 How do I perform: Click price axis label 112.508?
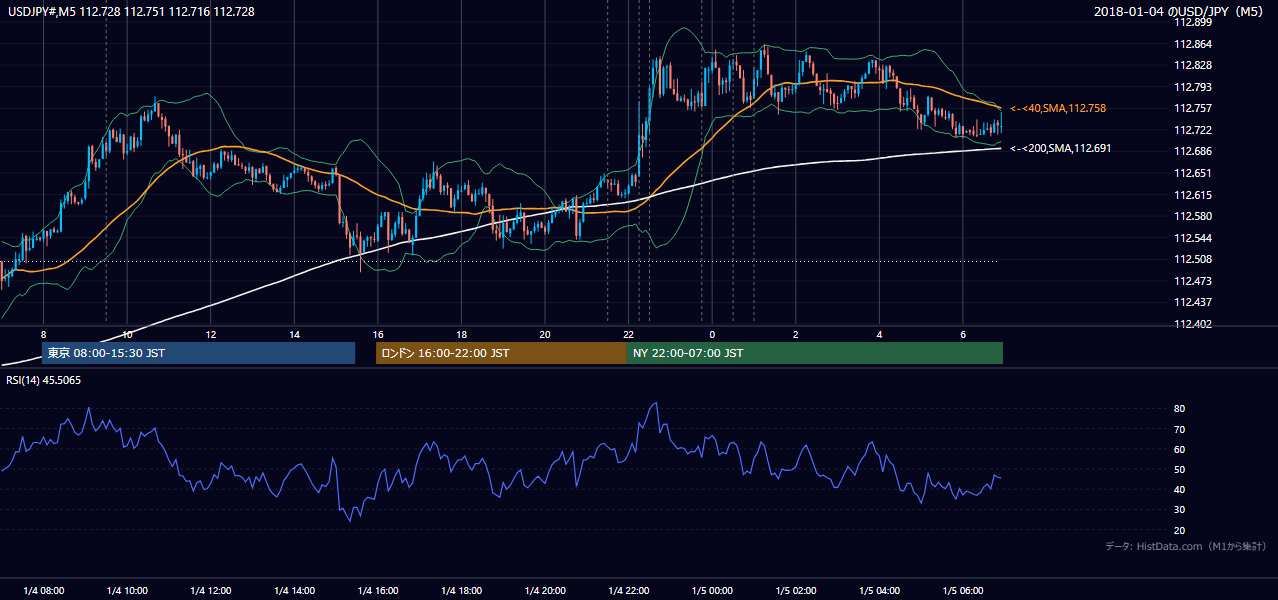1192,259
